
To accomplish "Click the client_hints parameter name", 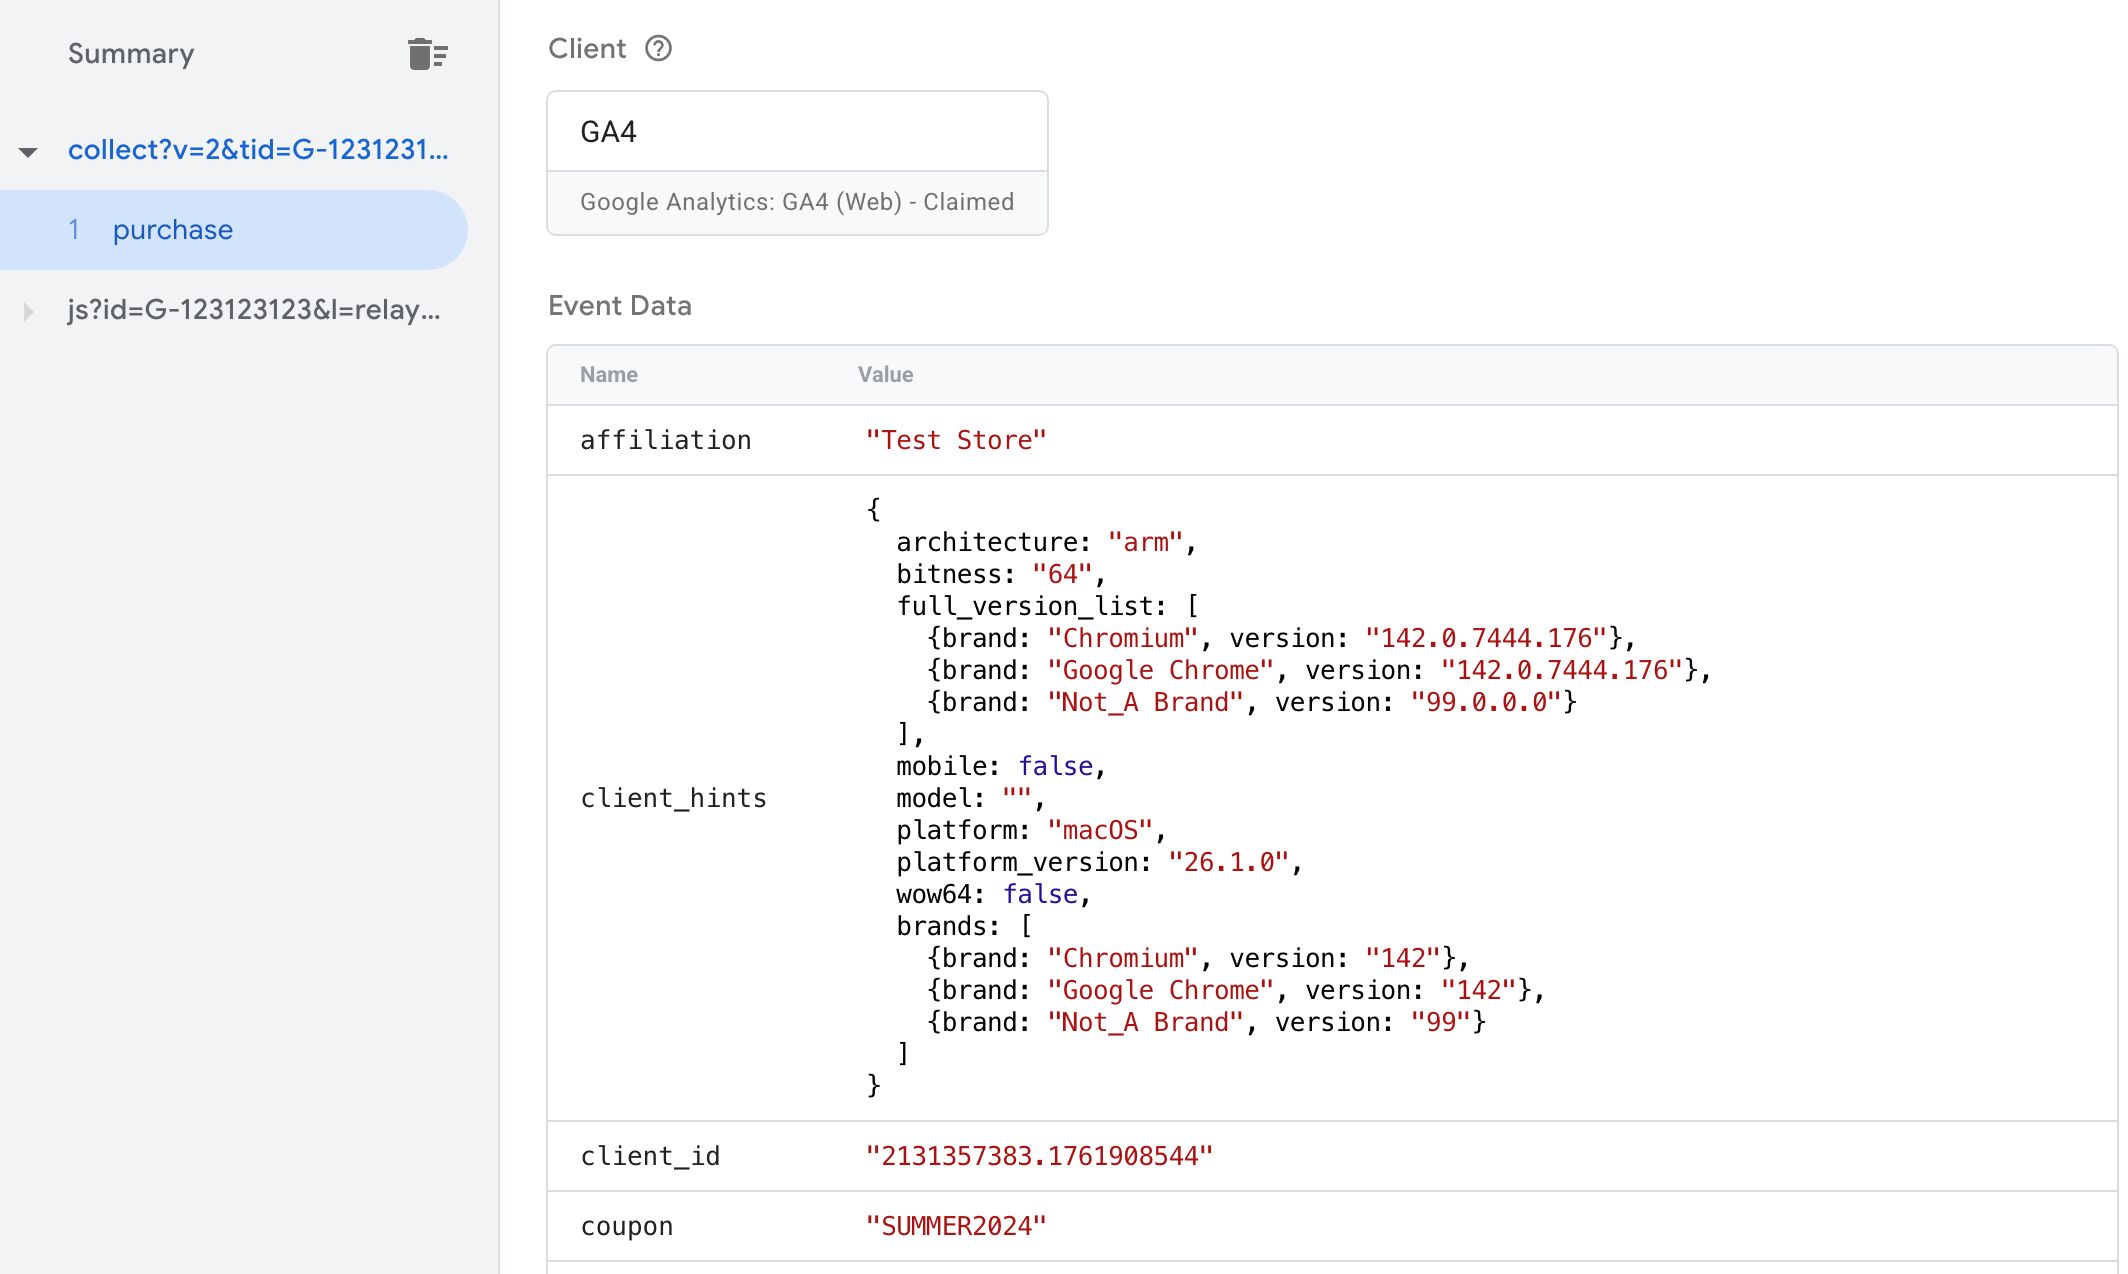I will tap(673, 798).
